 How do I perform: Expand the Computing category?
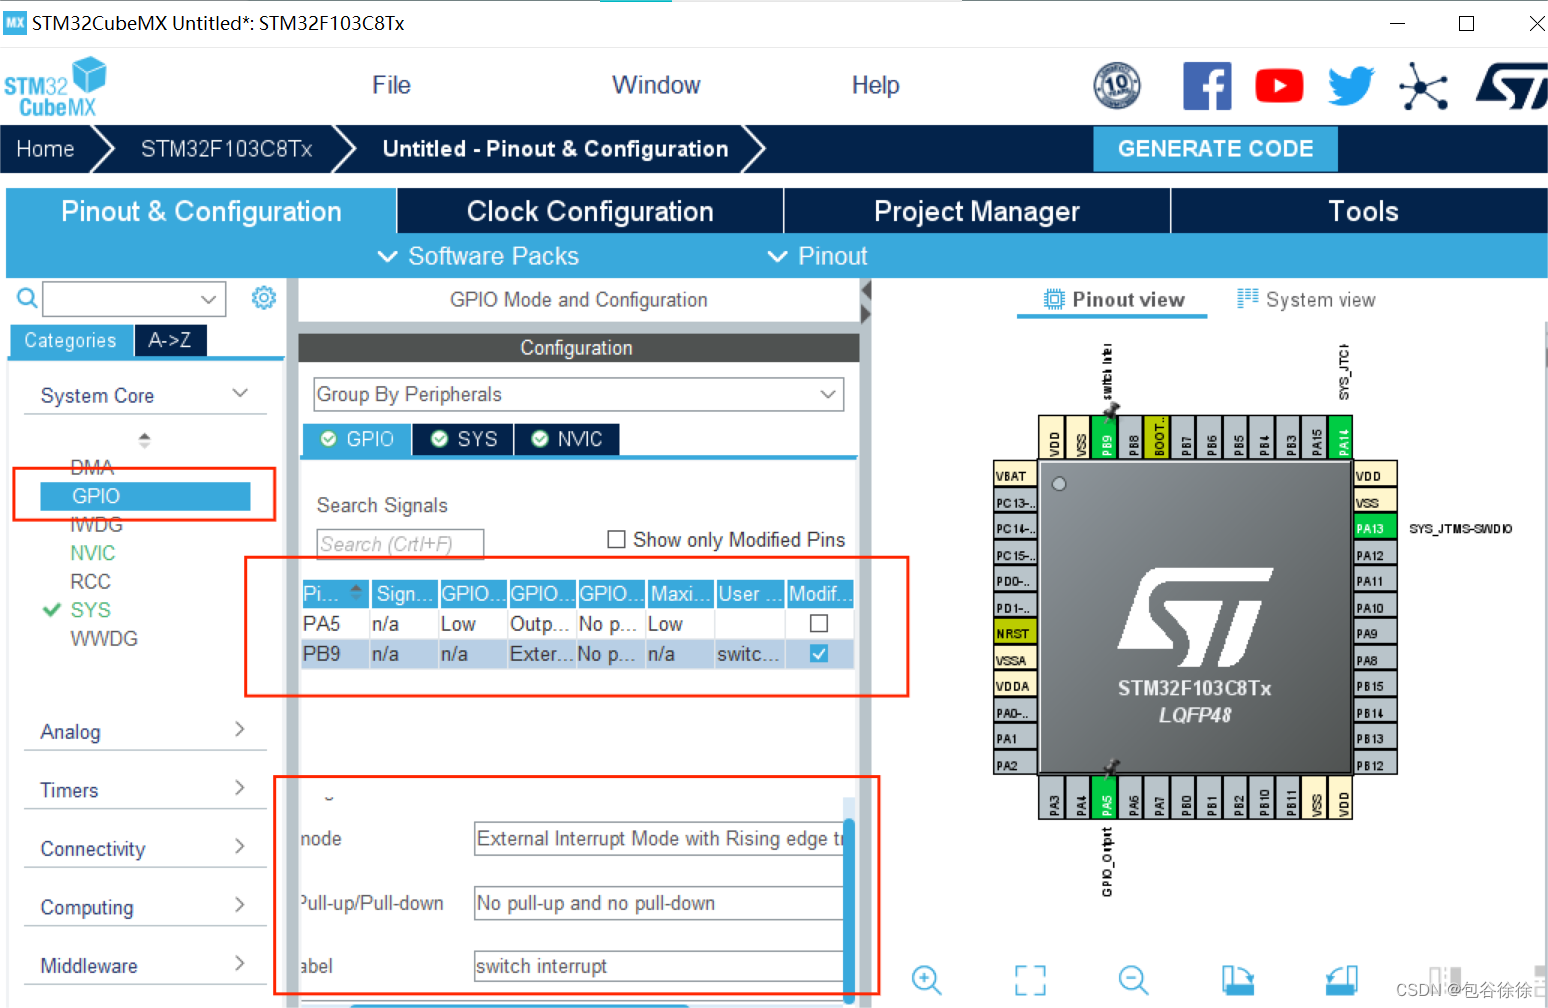pos(240,905)
